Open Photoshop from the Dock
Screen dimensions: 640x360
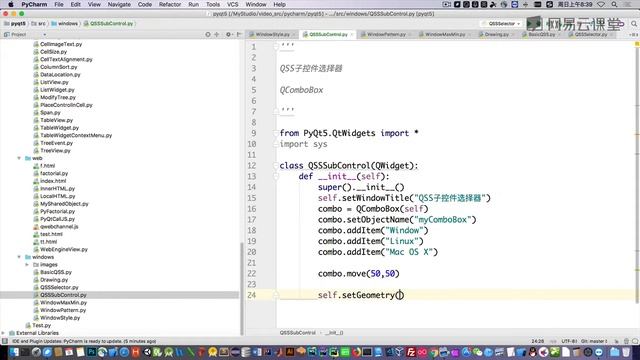coord(91,352)
